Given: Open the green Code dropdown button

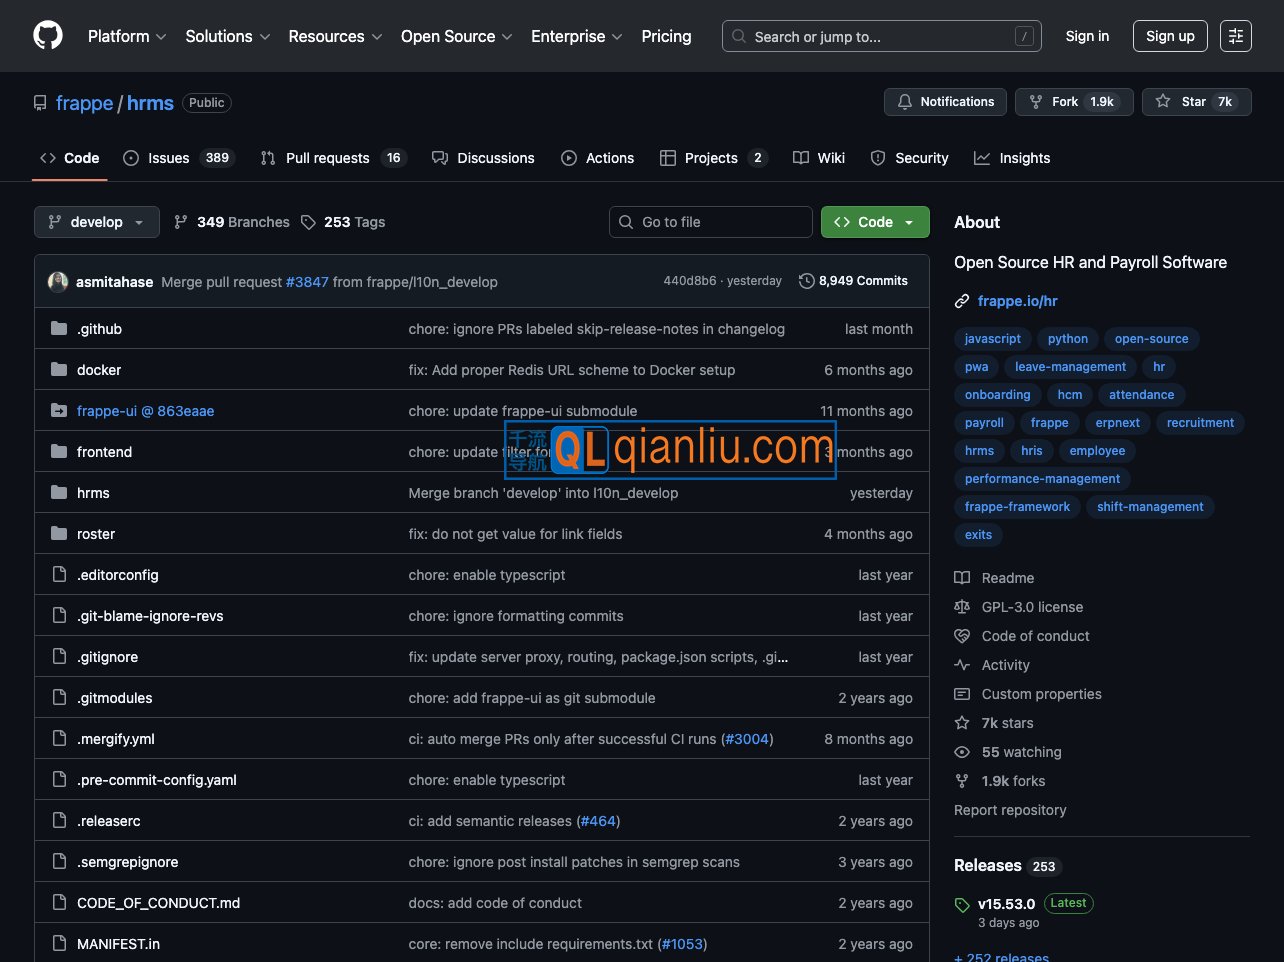Looking at the screenshot, I should [x=874, y=222].
